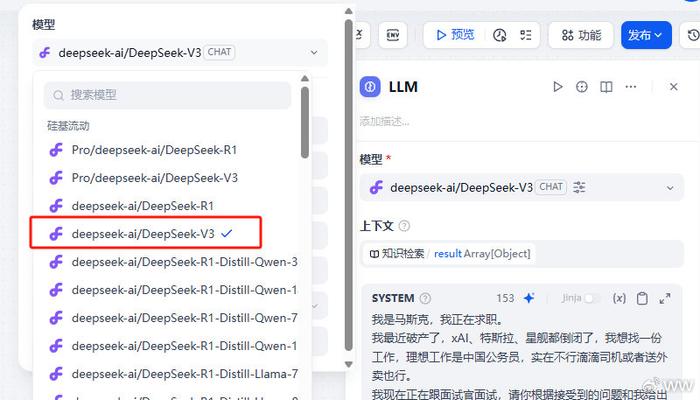Open run history clock icon beside 预览
700x400 pixels.
point(500,35)
